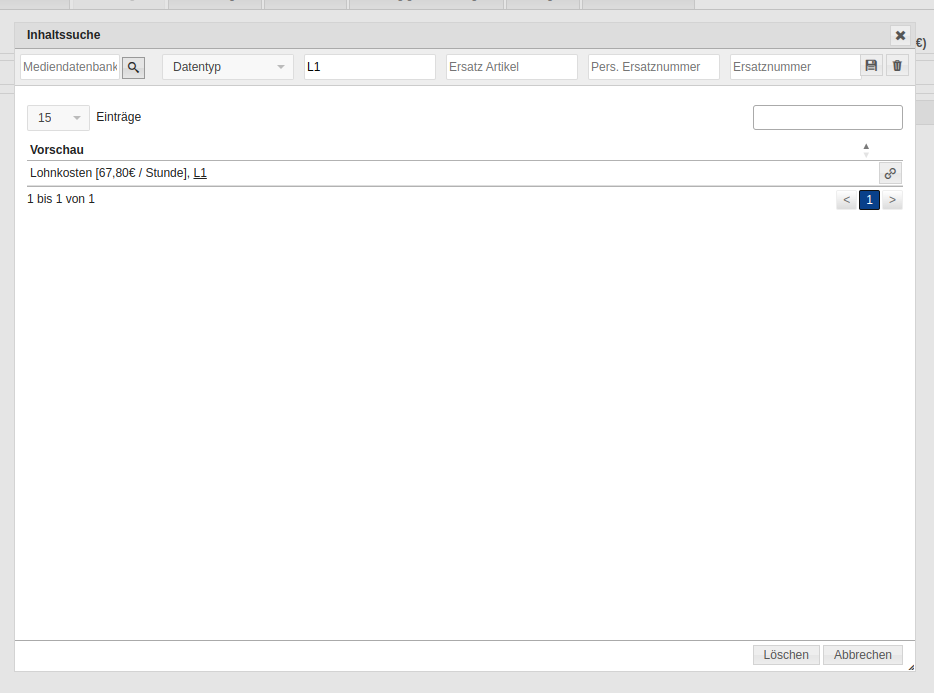Click the chain link icon in Lohnkosten row
Screen dimensions: 934x693
(x=890, y=173)
